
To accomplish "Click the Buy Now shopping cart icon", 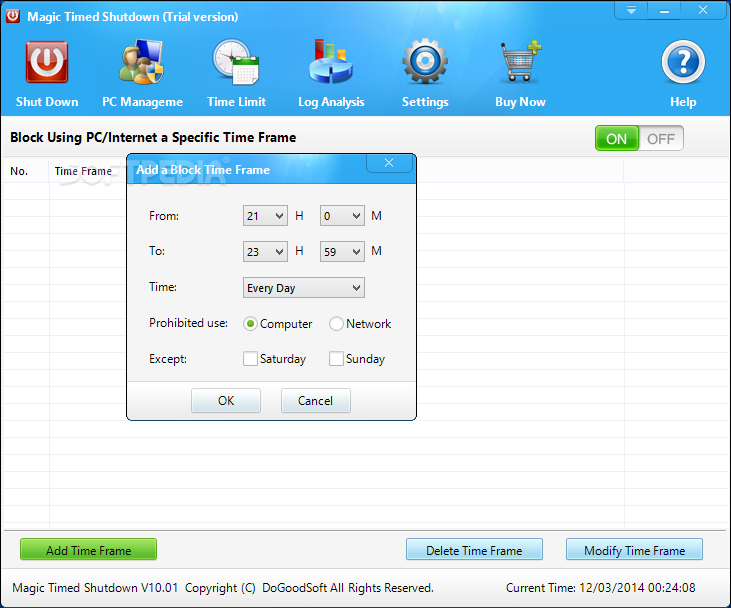I will 520,62.
